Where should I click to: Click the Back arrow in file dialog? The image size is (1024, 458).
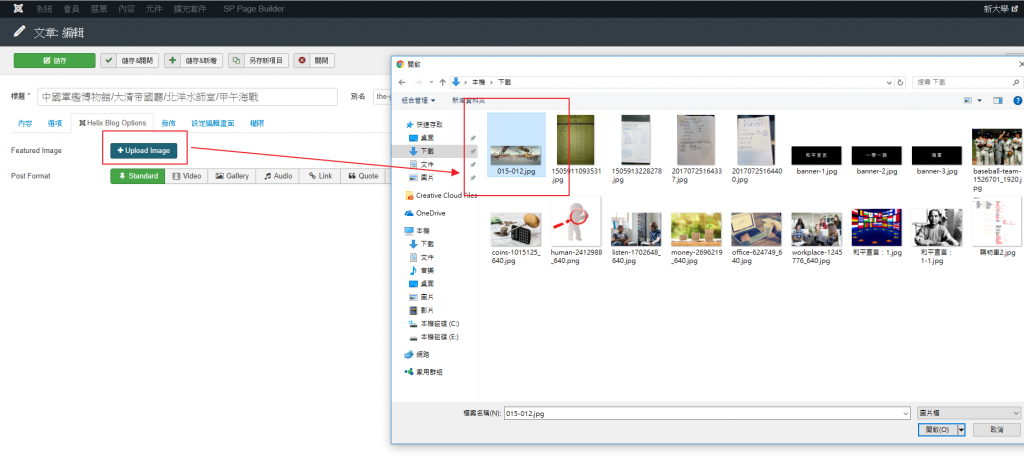(x=403, y=82)
